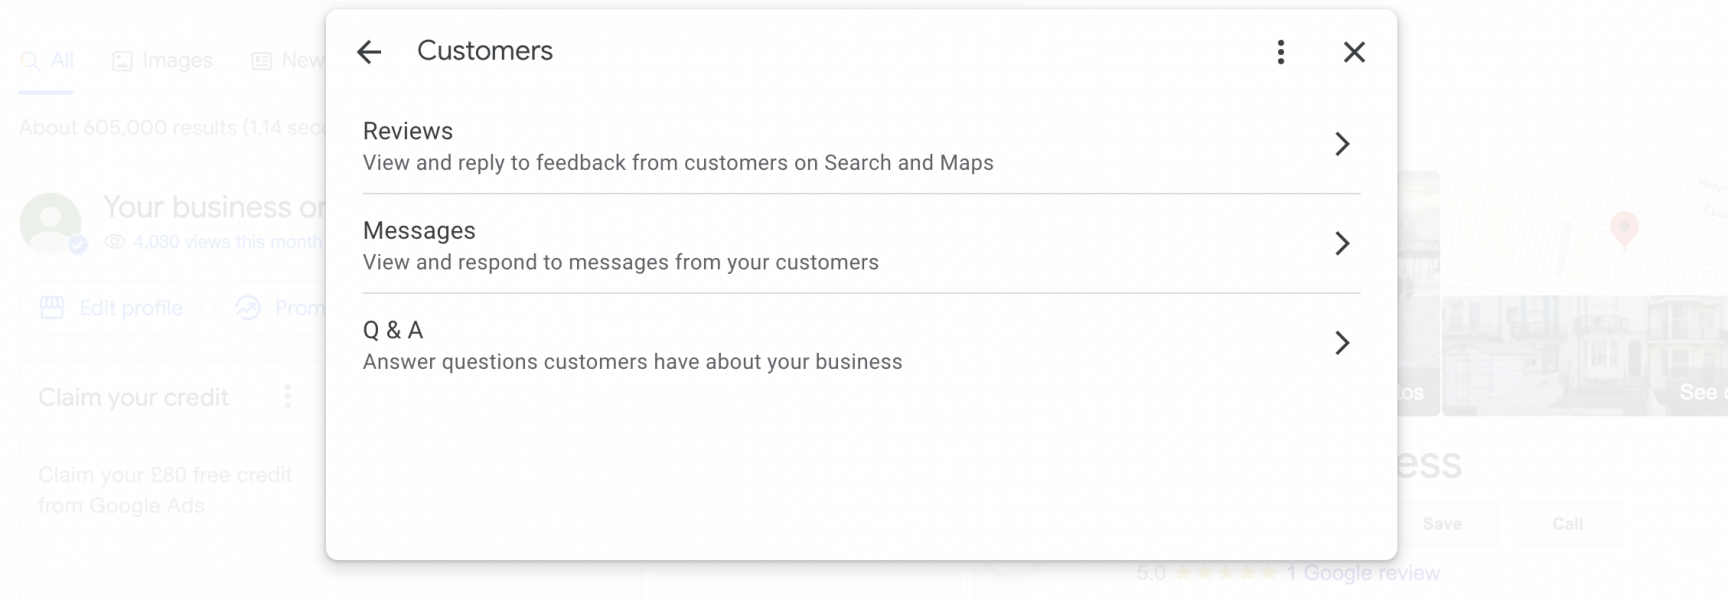Expand the Reviews section chevron
This screenshot has width=1728, height=600.
(1343, 144)
